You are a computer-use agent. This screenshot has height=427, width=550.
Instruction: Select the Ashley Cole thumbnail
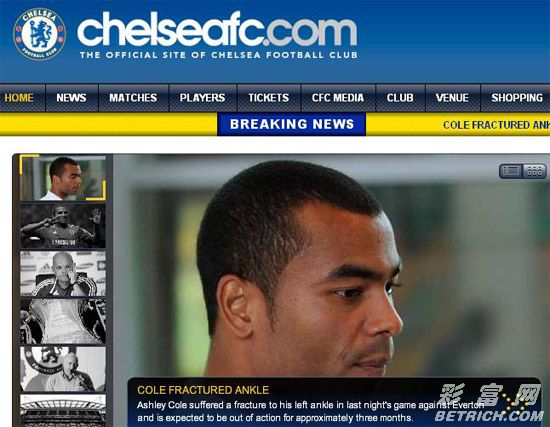(x=63, y=178)
